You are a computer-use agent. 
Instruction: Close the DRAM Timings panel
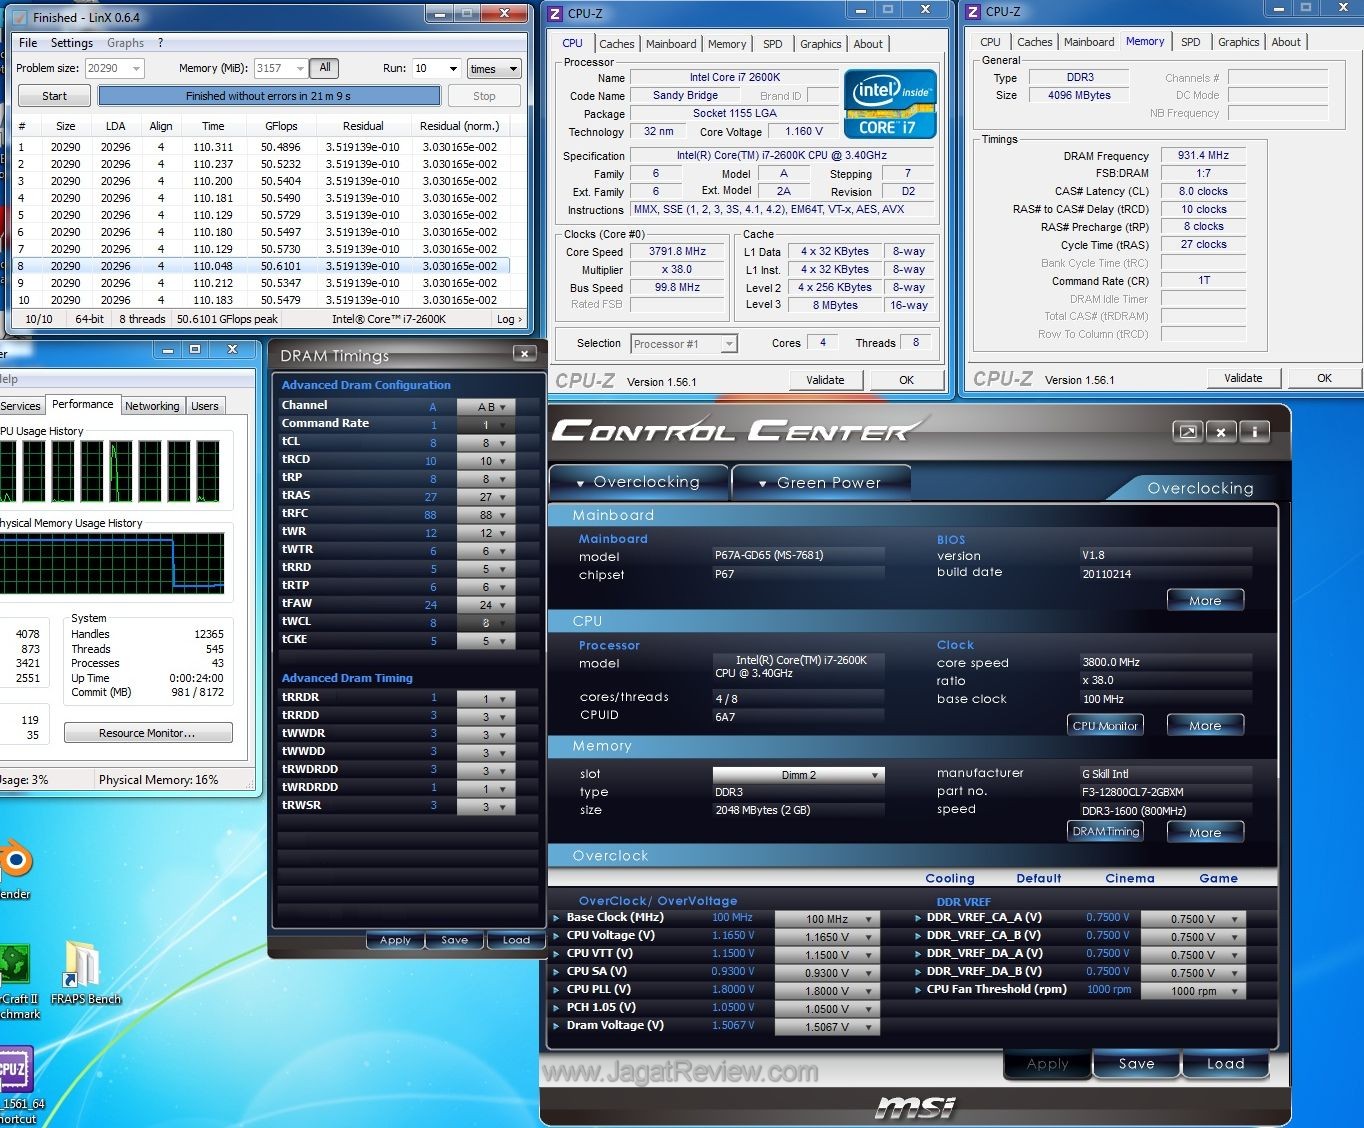point(524,354)
